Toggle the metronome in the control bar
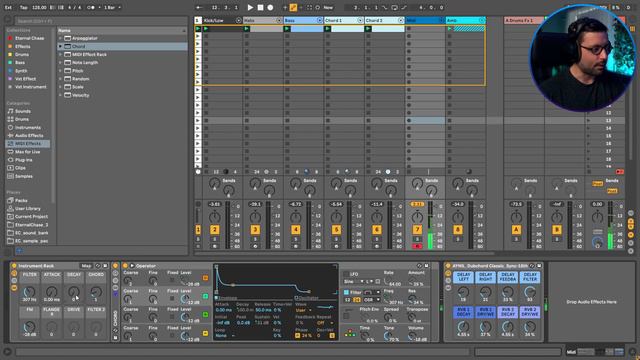Image resolution: width=640 pixels, height=360 pixels. (x=91, y=7)
